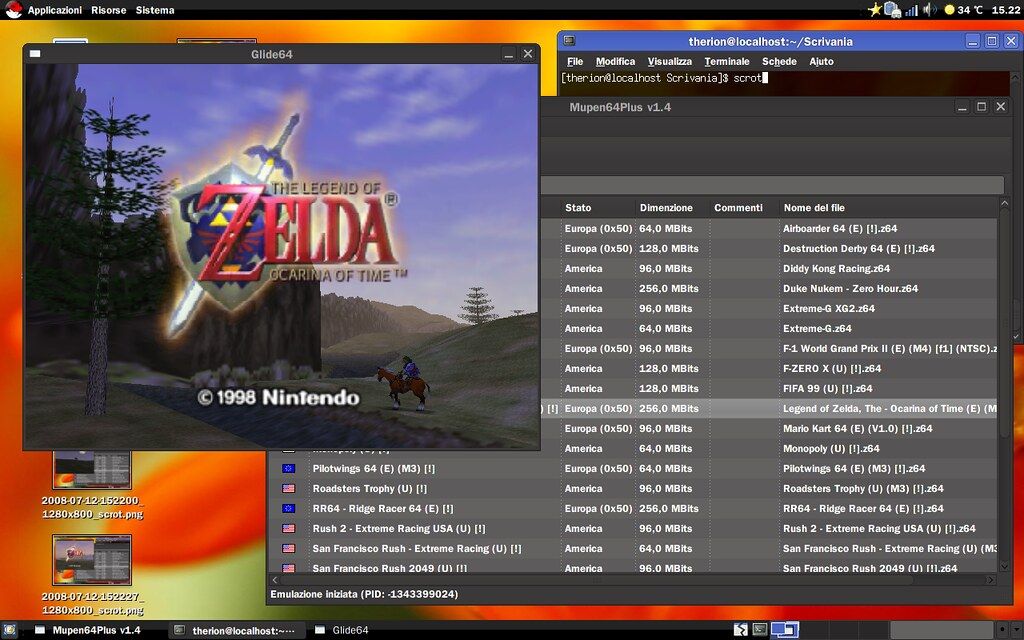1024x640 pixels.
Task: Open Visualizza menu in terminal
Action: click(x=669, y=61)
